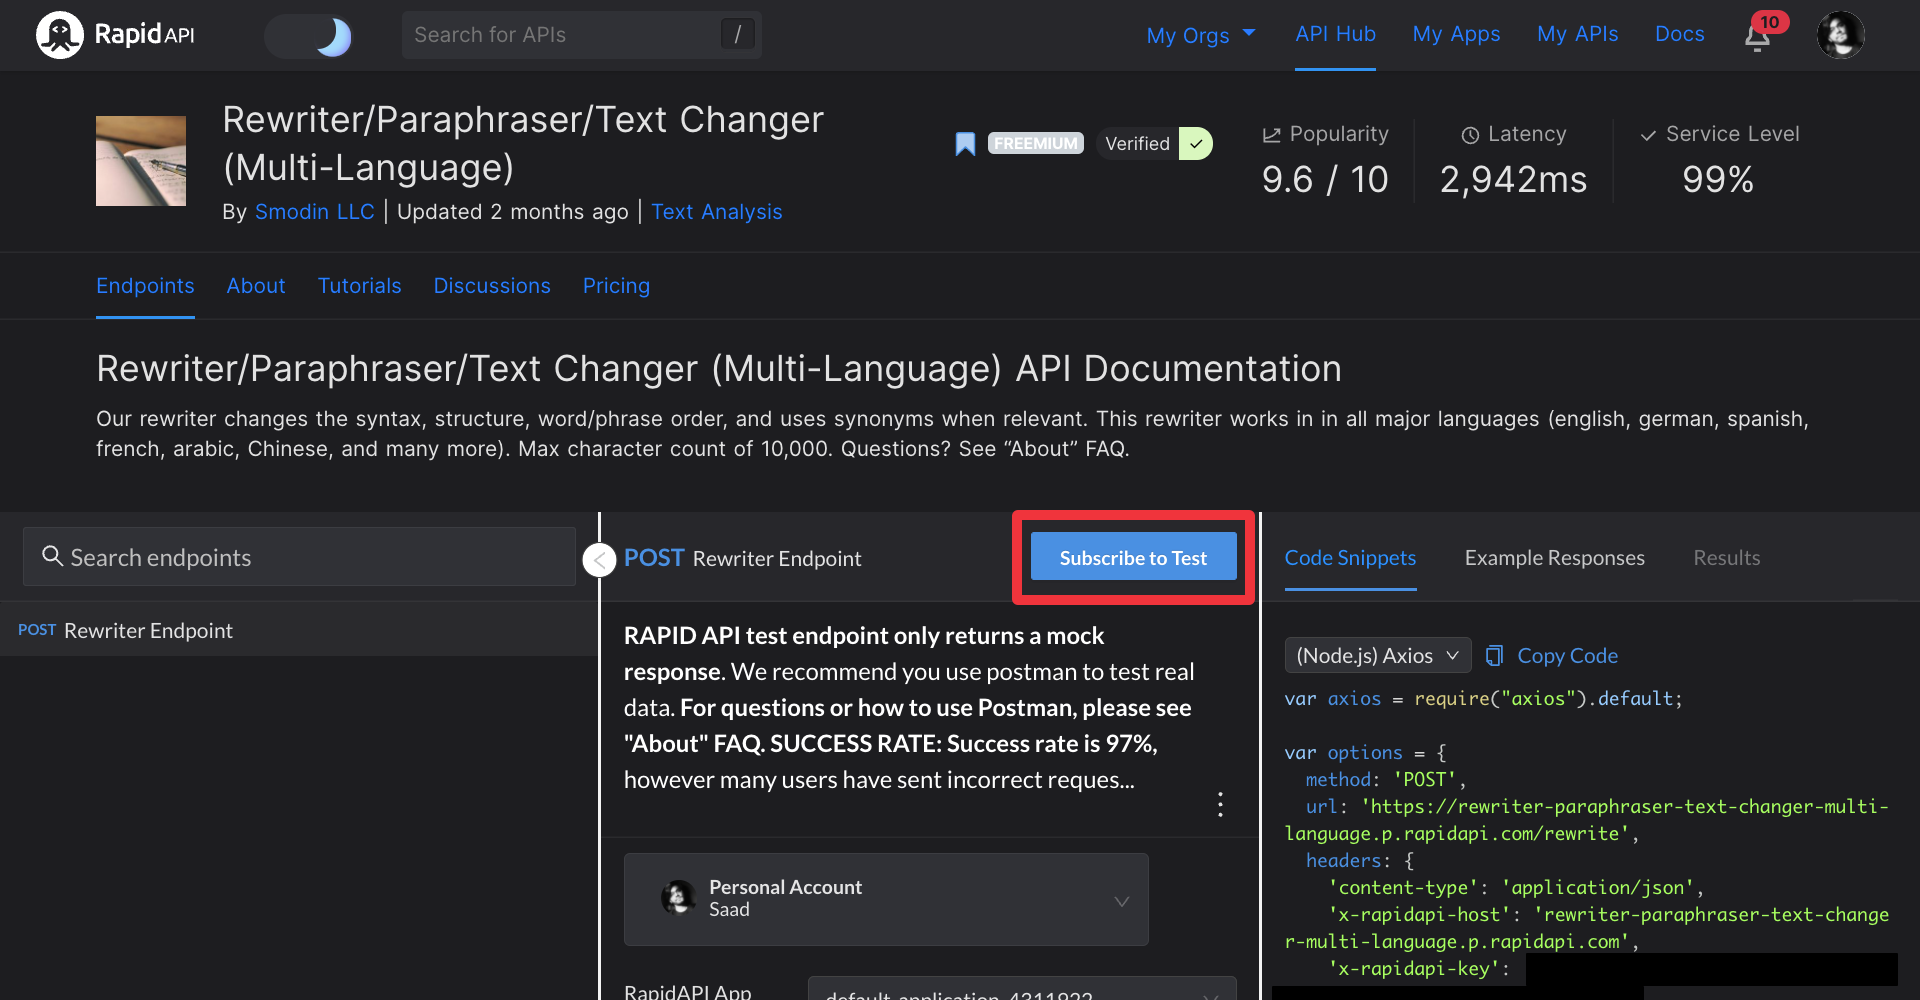1920x1000 pixels.
Task: Open My APIs
Action: click(1577, 34)
